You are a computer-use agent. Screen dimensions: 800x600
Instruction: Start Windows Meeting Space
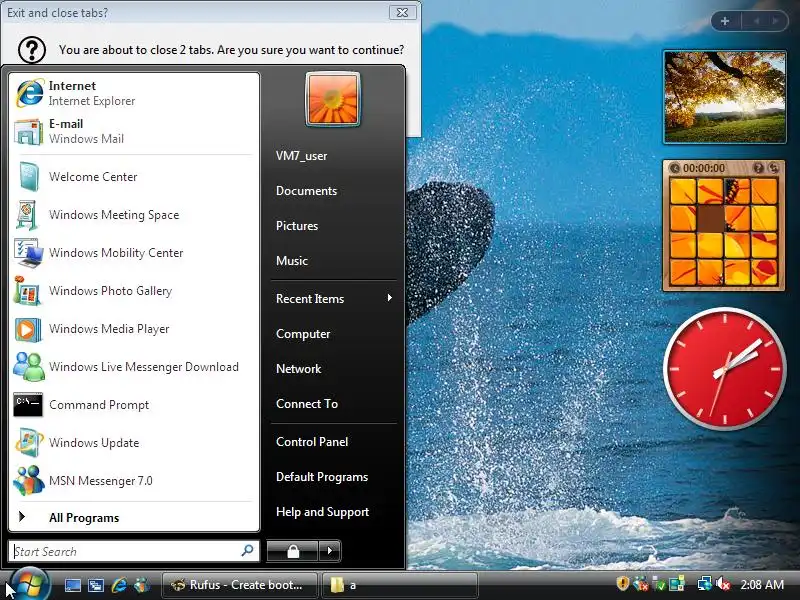coord(134,215)
